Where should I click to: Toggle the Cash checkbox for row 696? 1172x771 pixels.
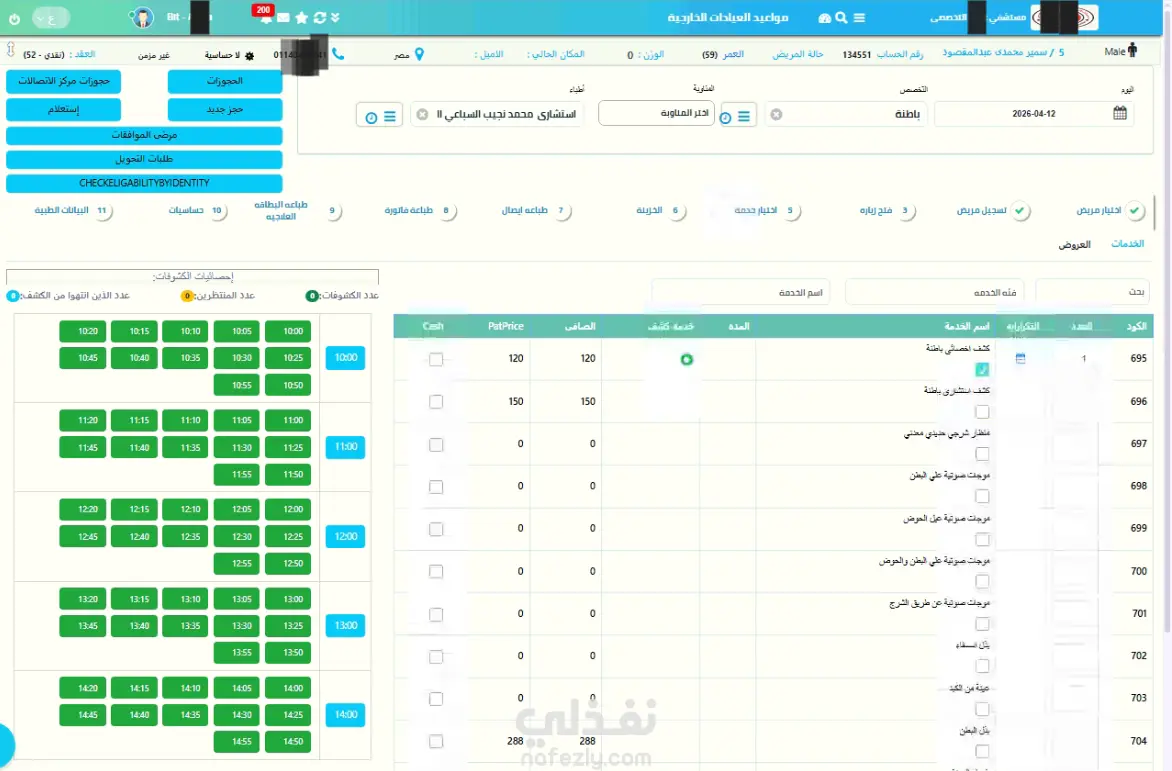coord(436,402)
